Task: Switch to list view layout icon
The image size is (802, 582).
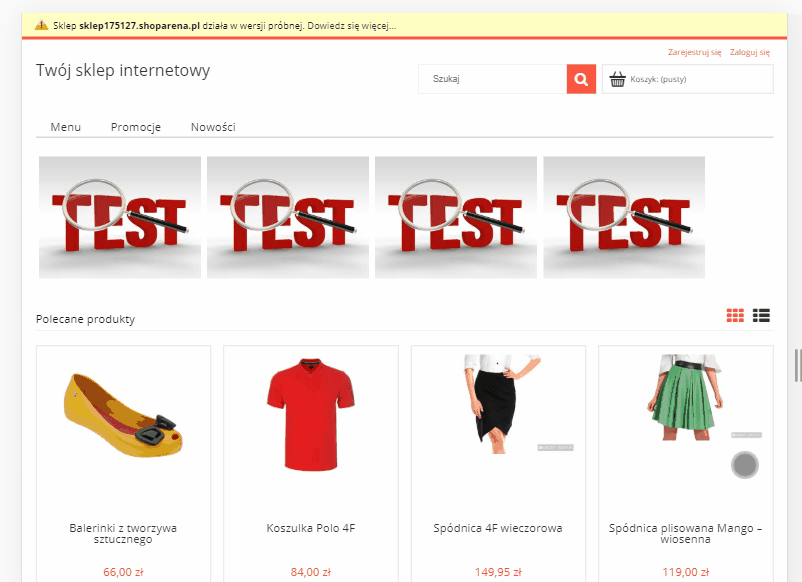Action: pyautogui.click(x=761, y=316)
